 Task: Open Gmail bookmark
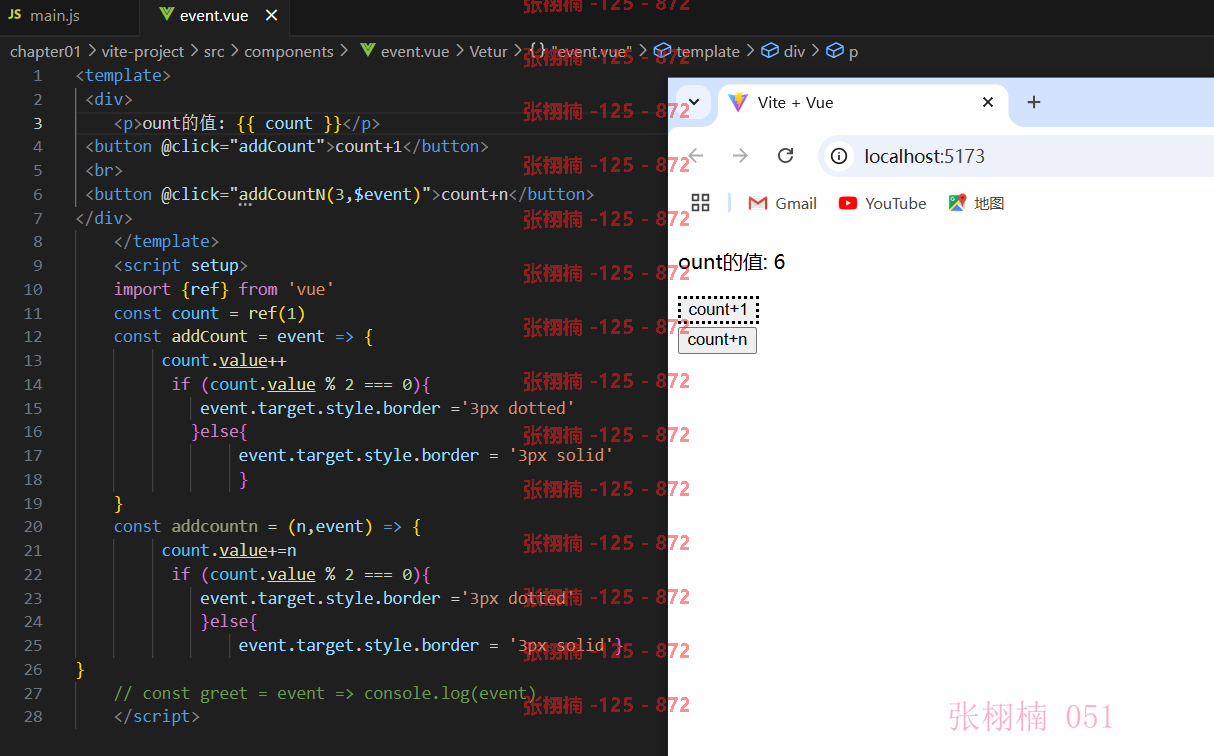tap(783, 203)
